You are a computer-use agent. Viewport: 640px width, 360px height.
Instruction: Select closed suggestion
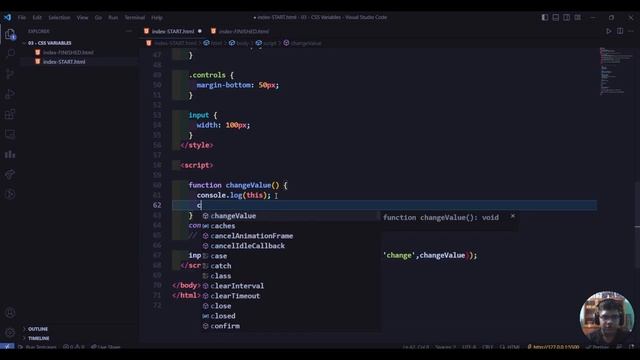290,316
